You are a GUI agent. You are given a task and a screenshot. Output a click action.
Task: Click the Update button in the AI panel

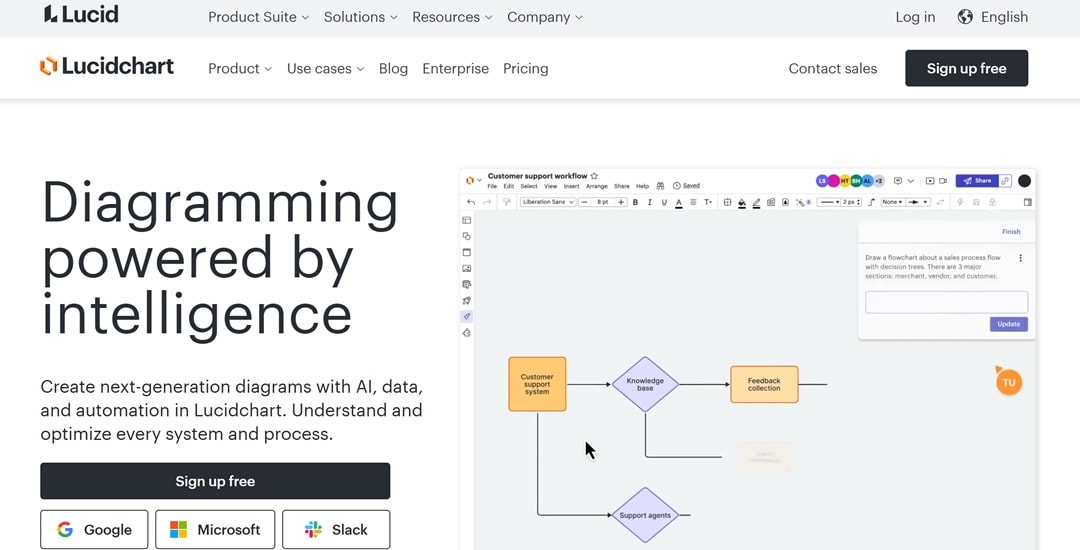pyautogui.click(x=1009, y=324)
